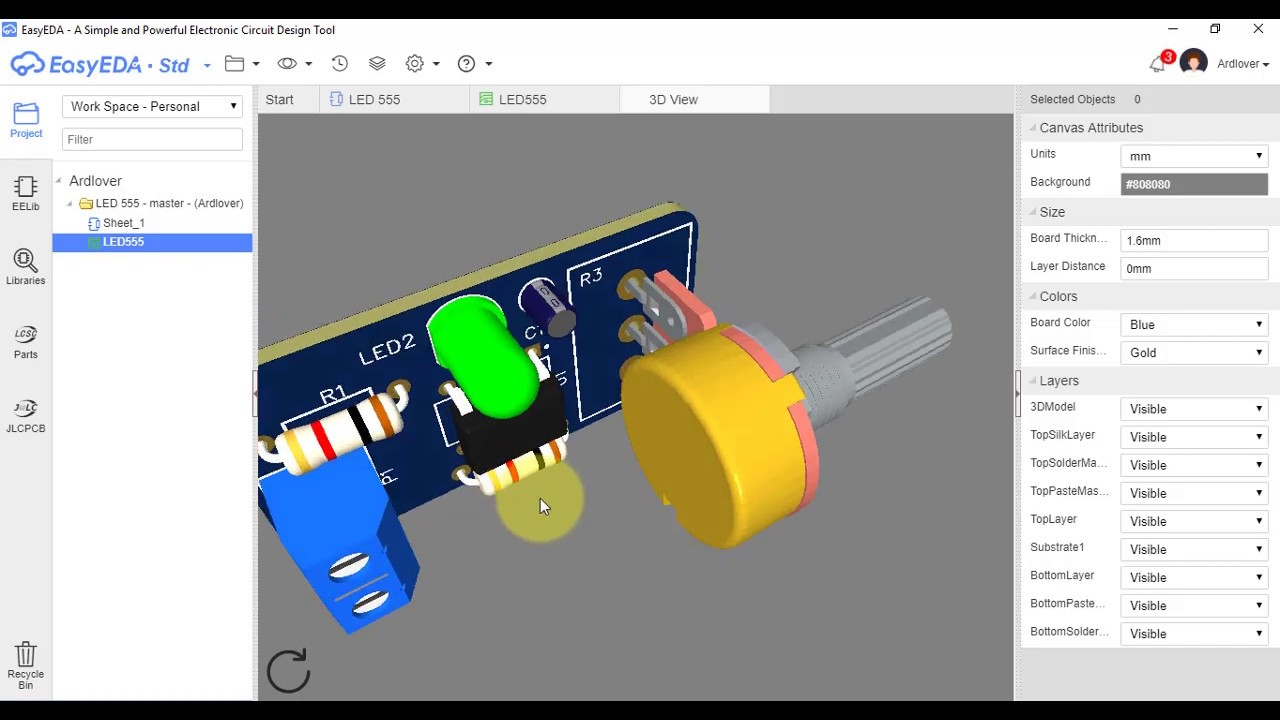Open the Ardlover account dropdown
Screen dimensions: 1280x720
pyautogui.click(x=1243, y=64)
